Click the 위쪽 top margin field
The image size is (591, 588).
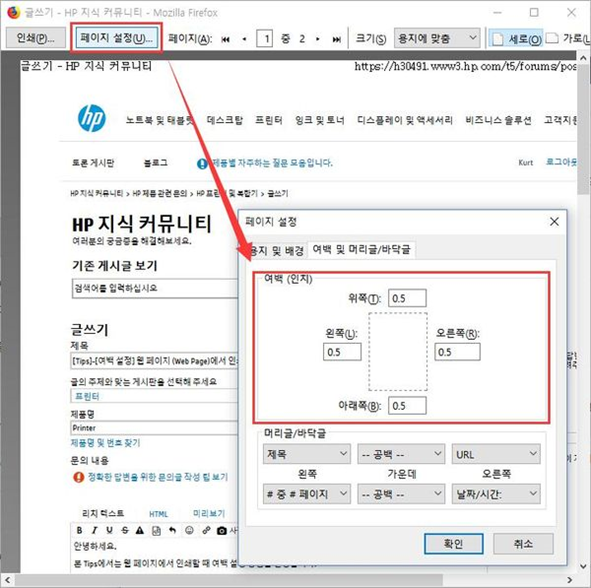point(407,298)
